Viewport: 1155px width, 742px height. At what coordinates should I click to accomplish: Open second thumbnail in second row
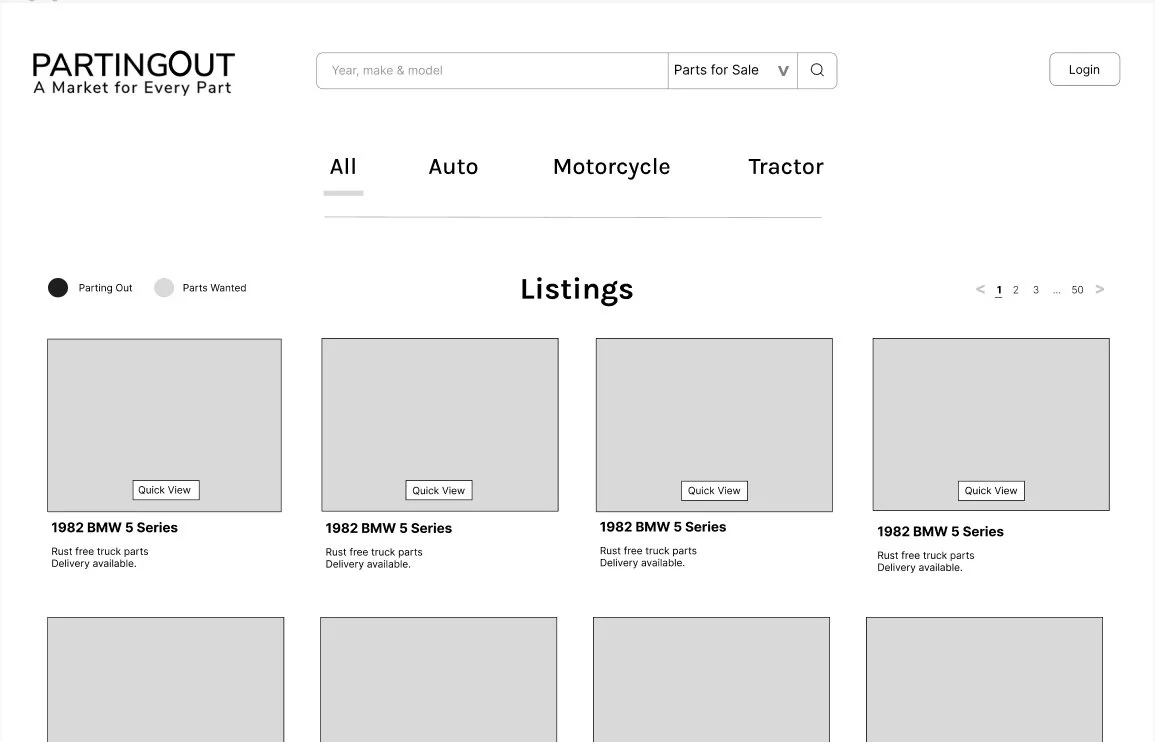click(438, 679)
